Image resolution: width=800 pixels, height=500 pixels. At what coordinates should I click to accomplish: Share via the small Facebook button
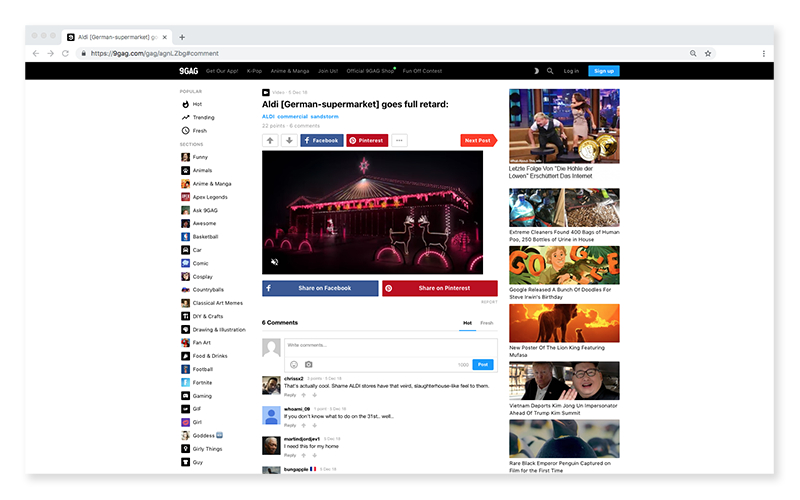[321, 140]
